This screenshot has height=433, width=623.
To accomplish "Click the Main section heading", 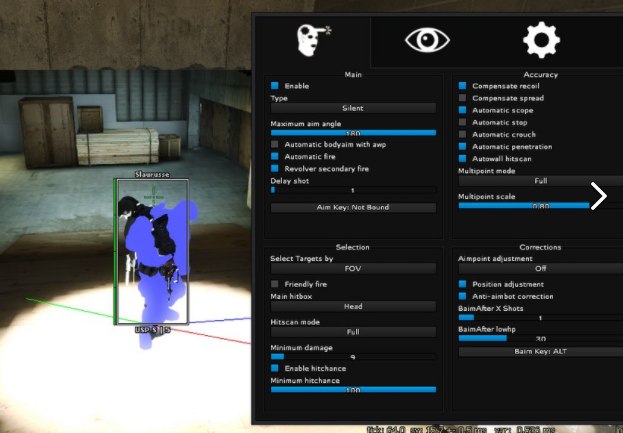I will [353, 74].
